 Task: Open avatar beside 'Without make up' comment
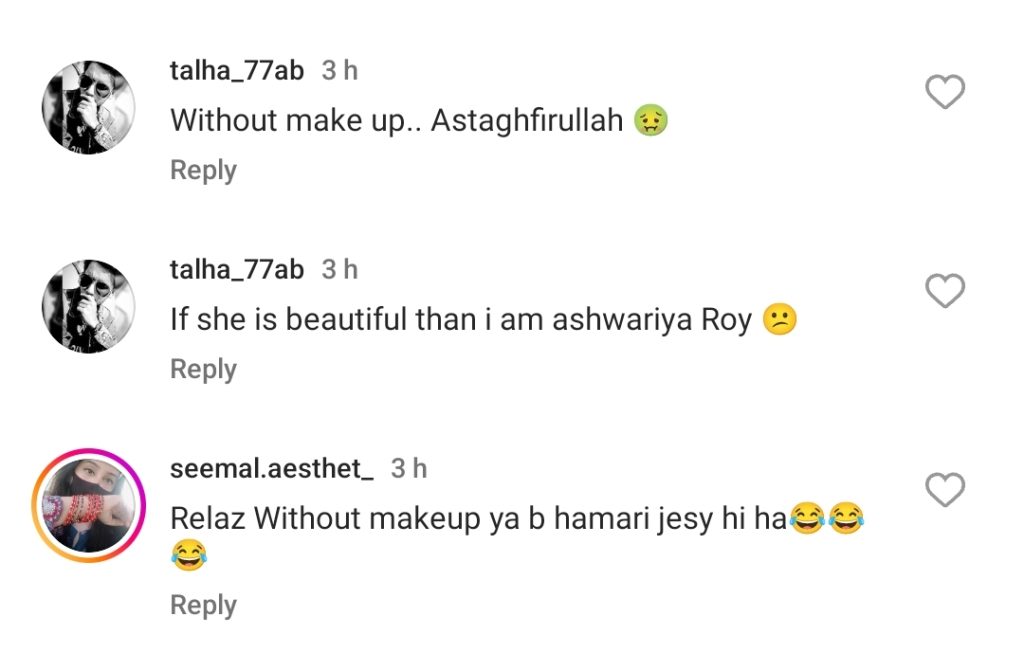point(88,108)
